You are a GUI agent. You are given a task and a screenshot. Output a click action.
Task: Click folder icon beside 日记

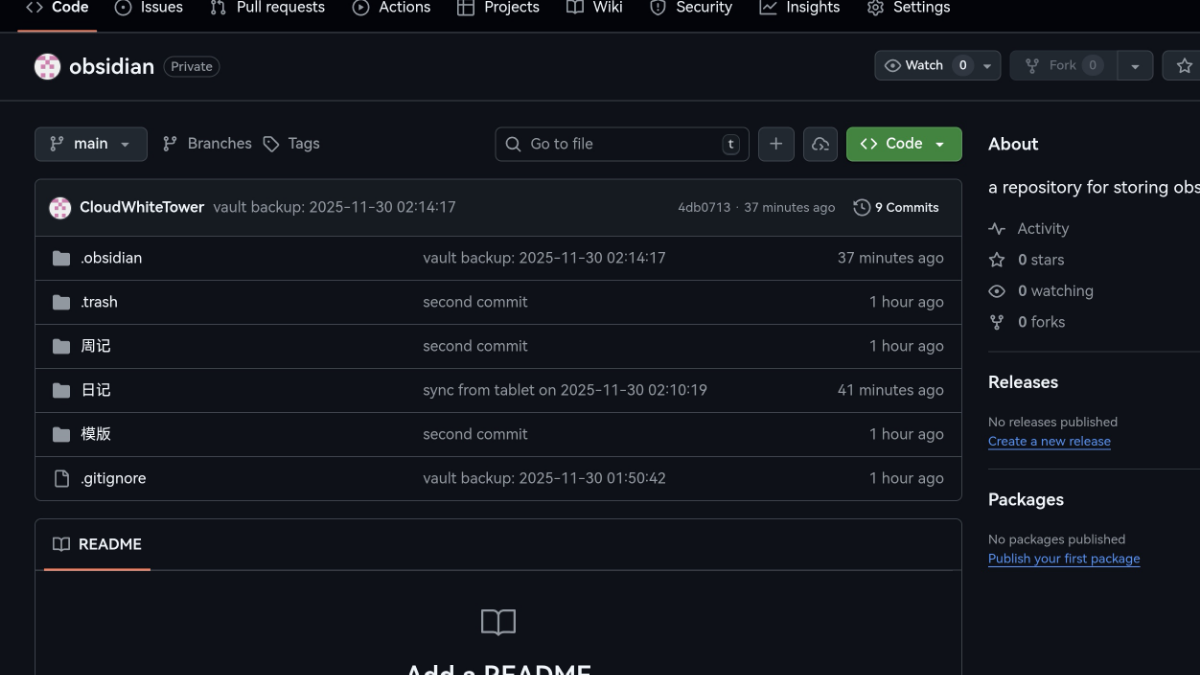click(x=61, y=390)
